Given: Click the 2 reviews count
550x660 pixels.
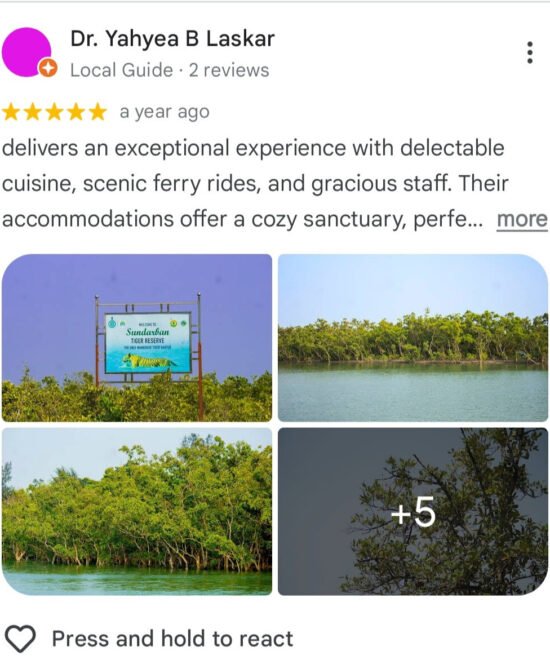Looking at the screenshot, I should 229,70.
